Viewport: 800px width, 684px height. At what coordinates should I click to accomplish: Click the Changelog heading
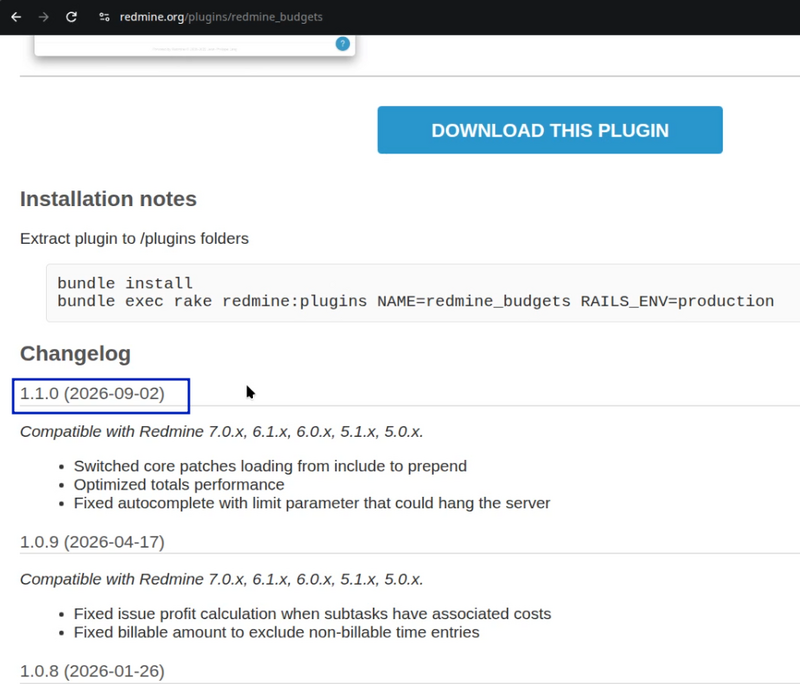point(75,353)
